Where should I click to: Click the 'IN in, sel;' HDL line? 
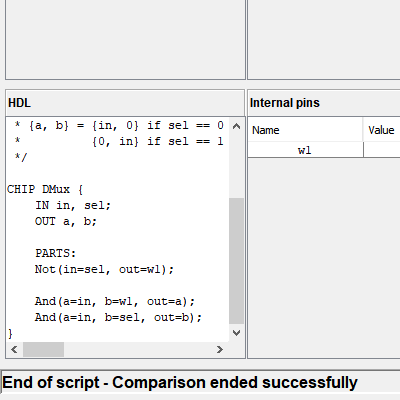click(73, 205)
